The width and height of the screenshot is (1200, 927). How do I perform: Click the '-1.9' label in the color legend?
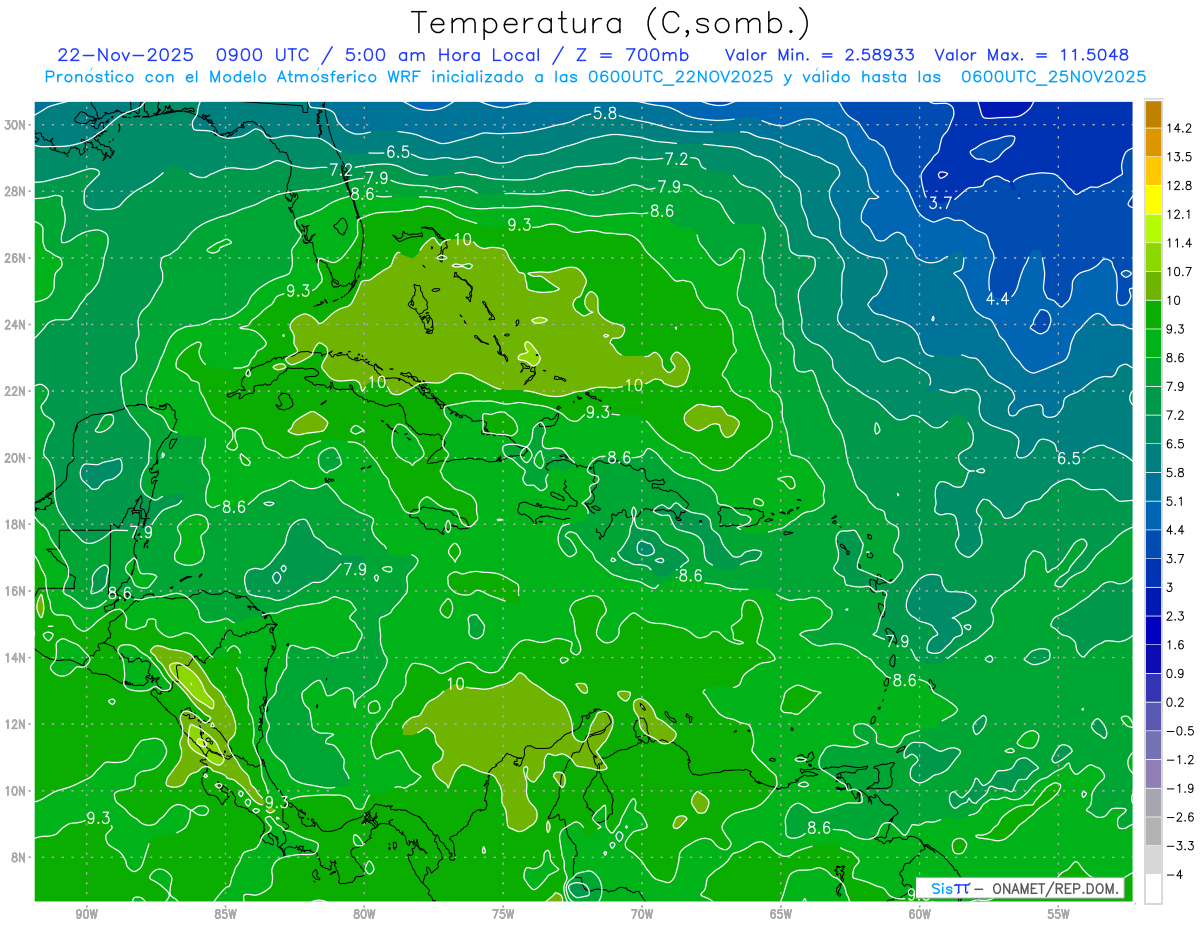coord(1178,788)
